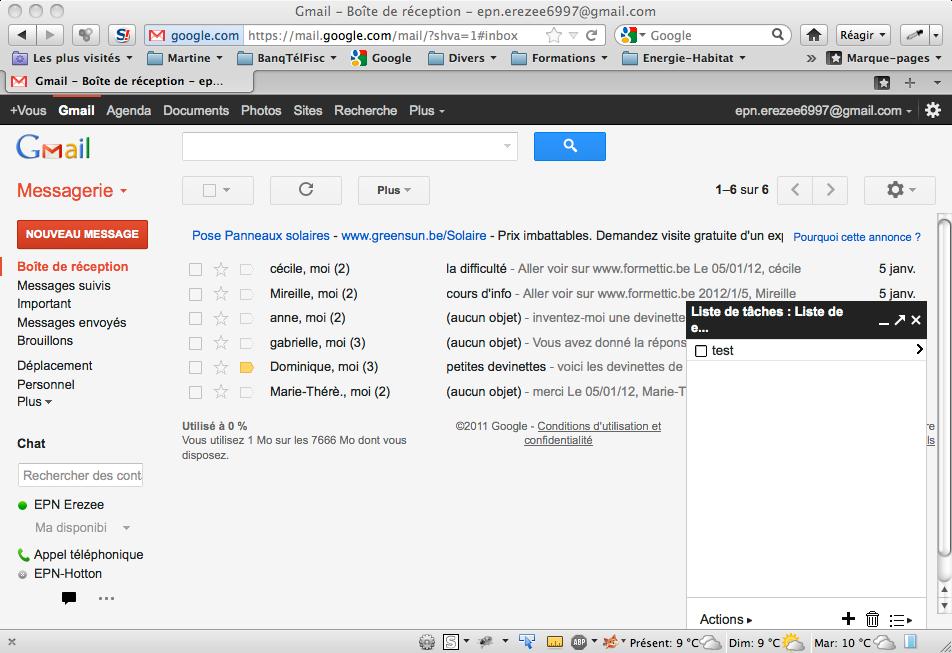The width and height of the screenshot is (952, 653).
Task: Open Messages envoyés folder
Action: pyautogui.click(x=72, y=322)
